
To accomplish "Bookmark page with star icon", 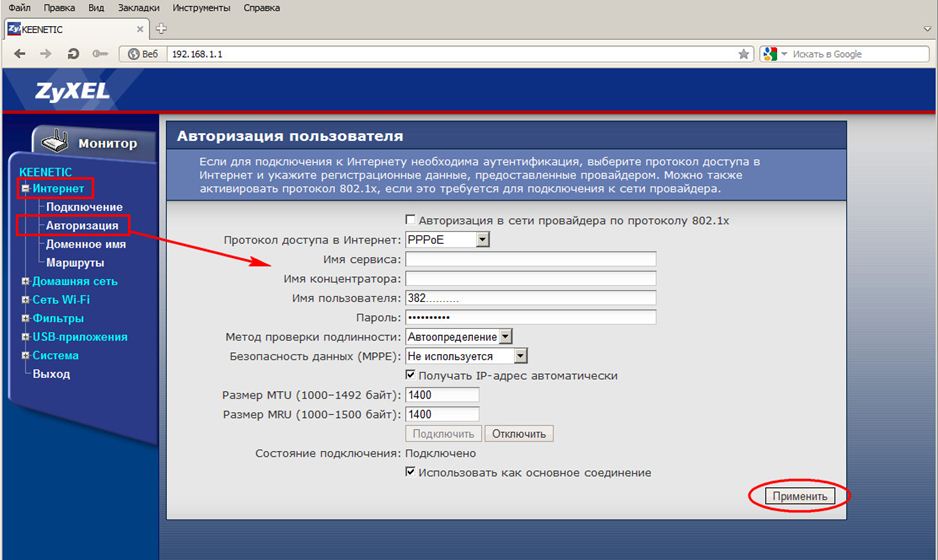I will (x=743, y=53).
